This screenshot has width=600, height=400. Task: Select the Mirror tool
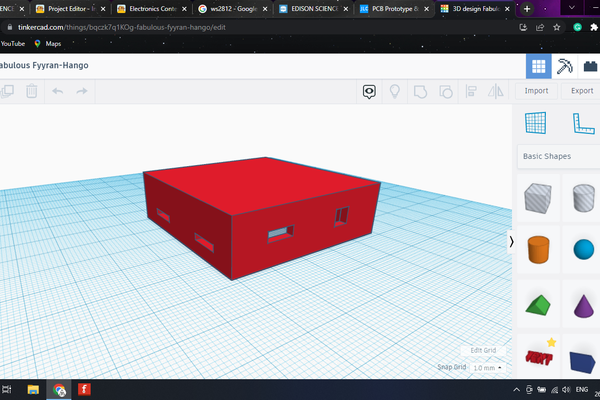496,91
